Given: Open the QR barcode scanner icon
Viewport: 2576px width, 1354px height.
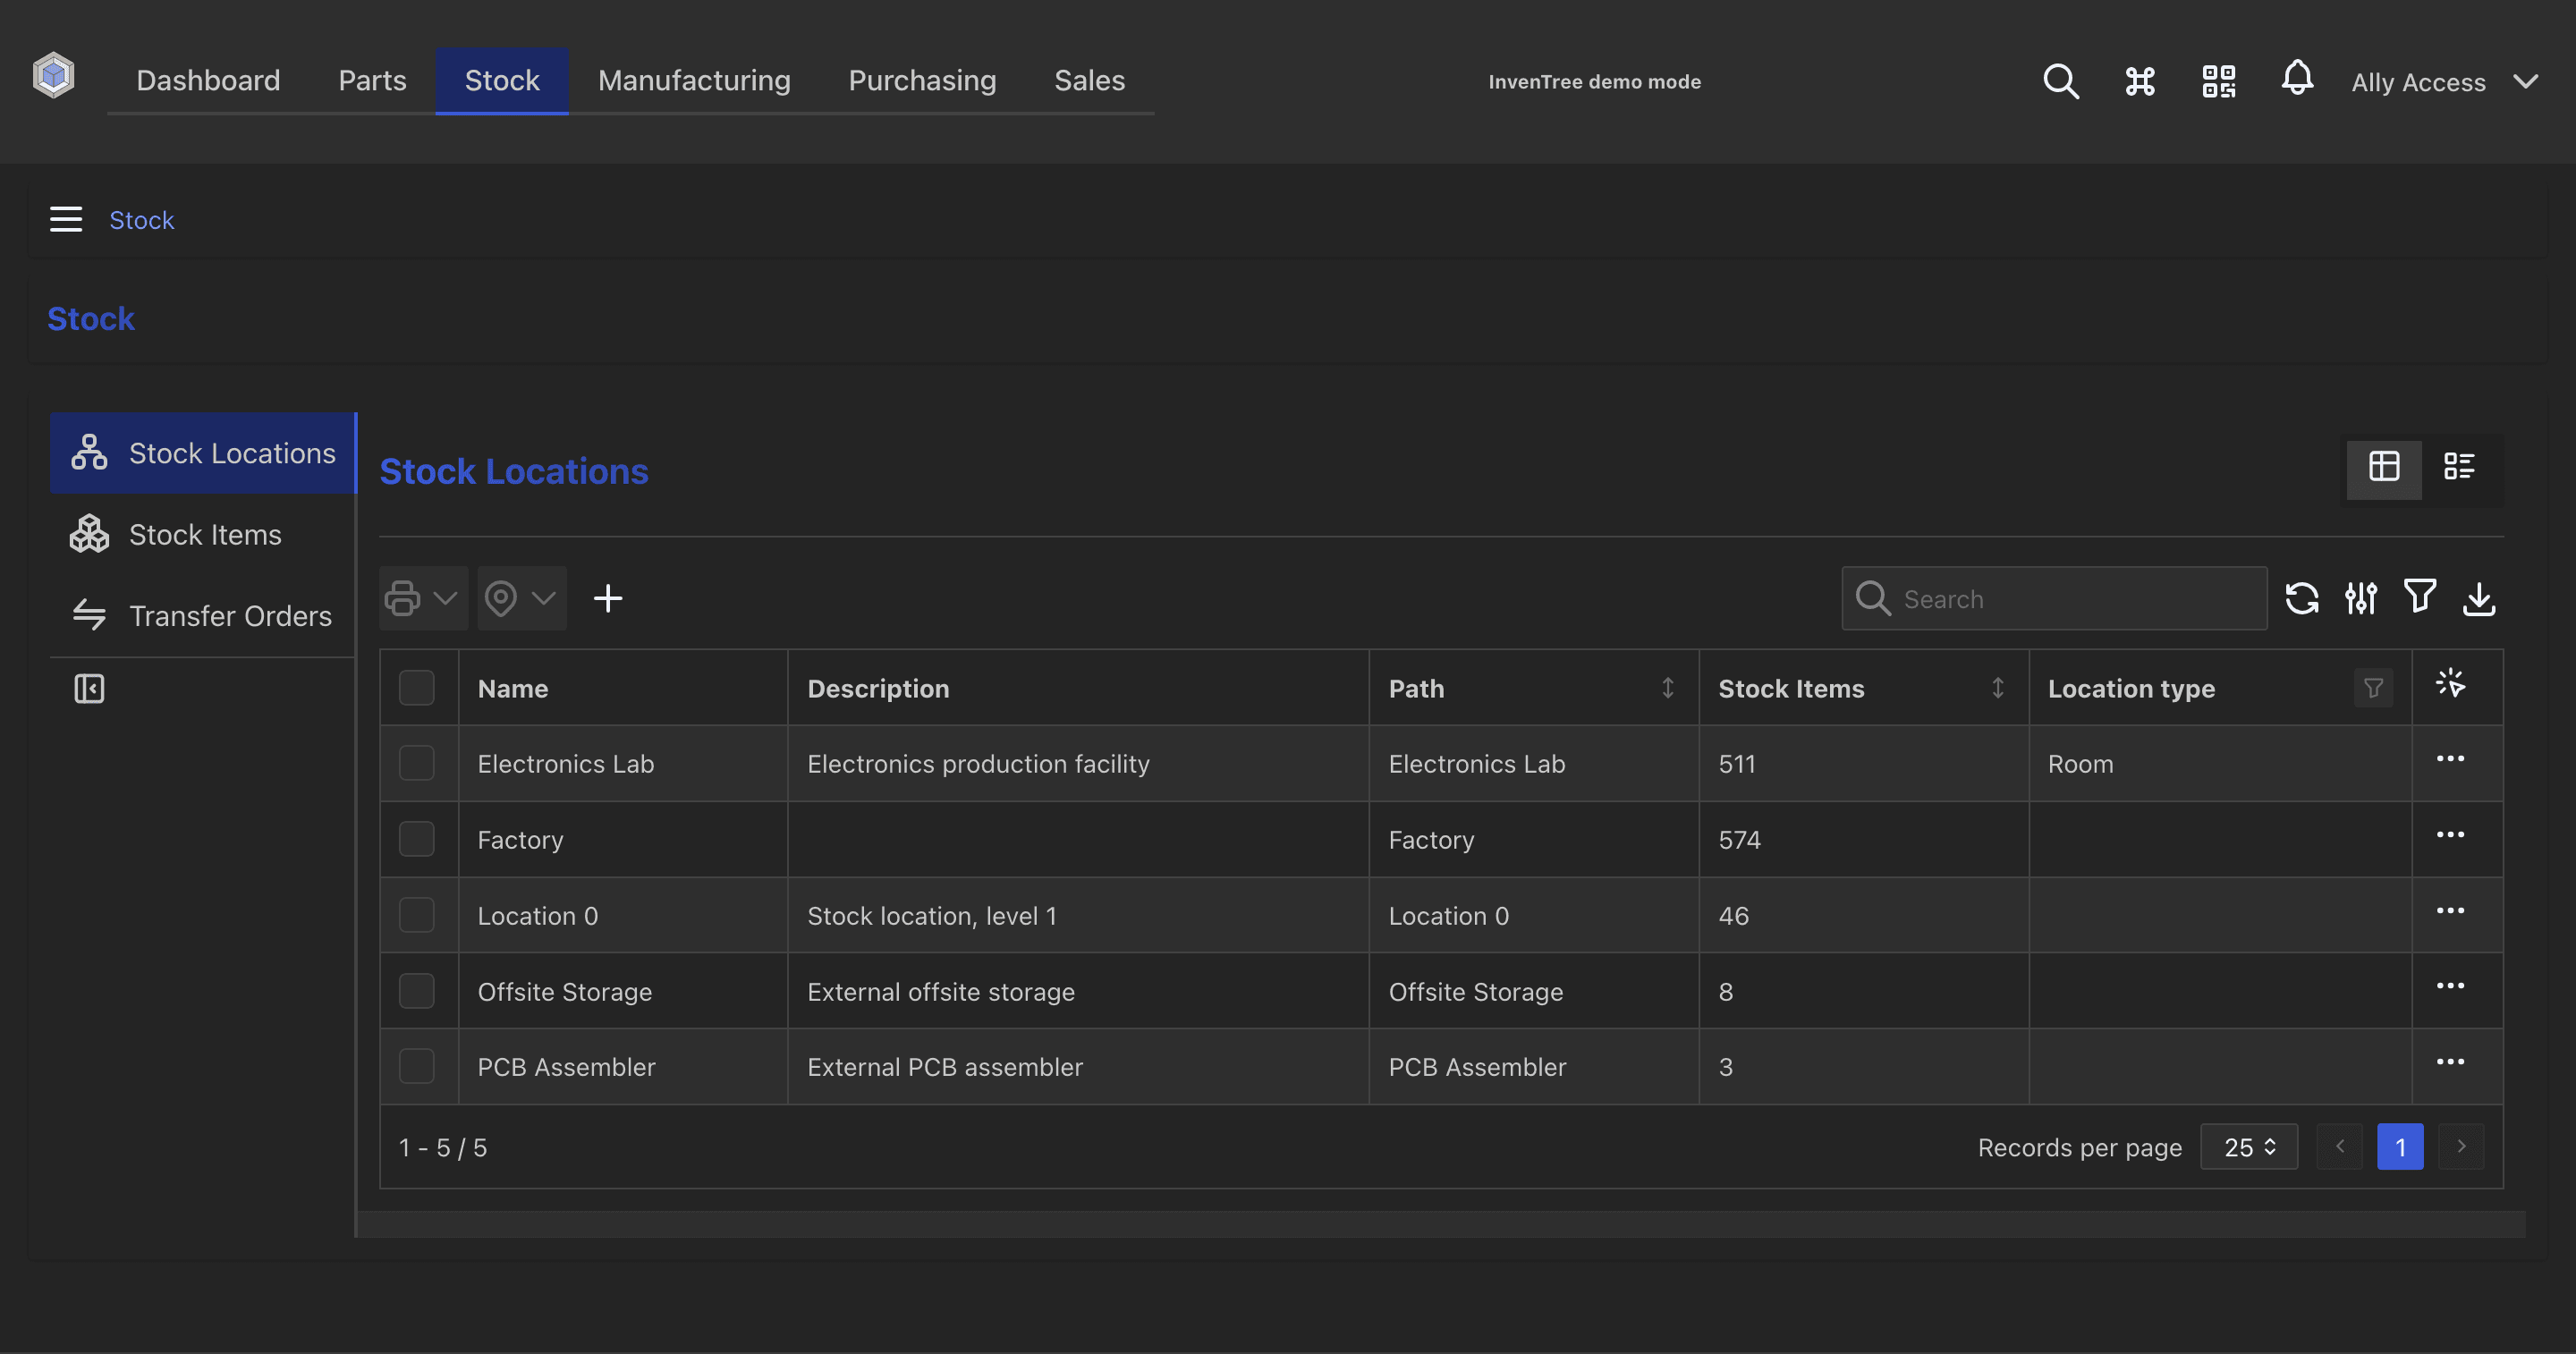Looking at the screenshot, I should (x=2218, y=81).
